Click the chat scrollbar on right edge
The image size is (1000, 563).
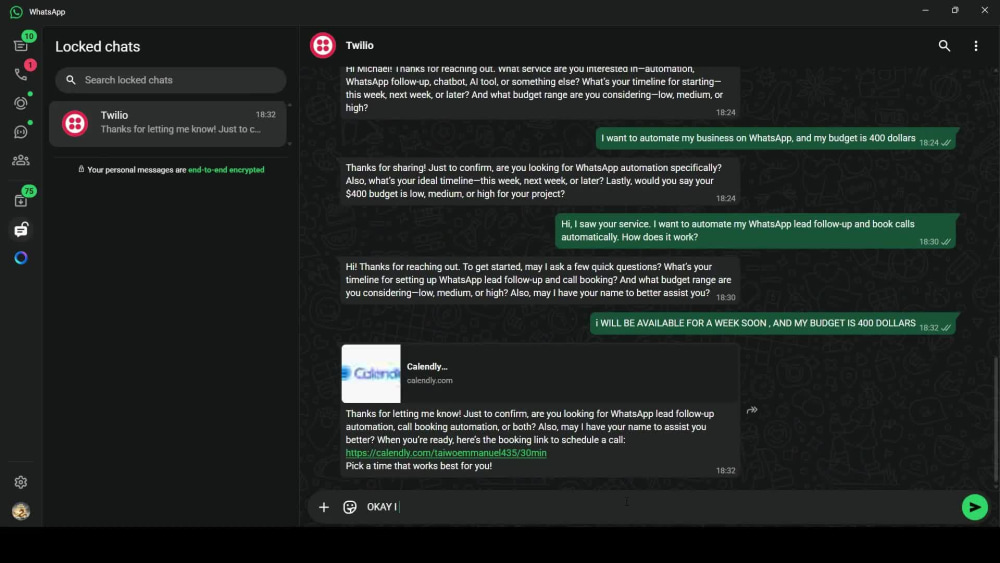click(x=996, y=419)
